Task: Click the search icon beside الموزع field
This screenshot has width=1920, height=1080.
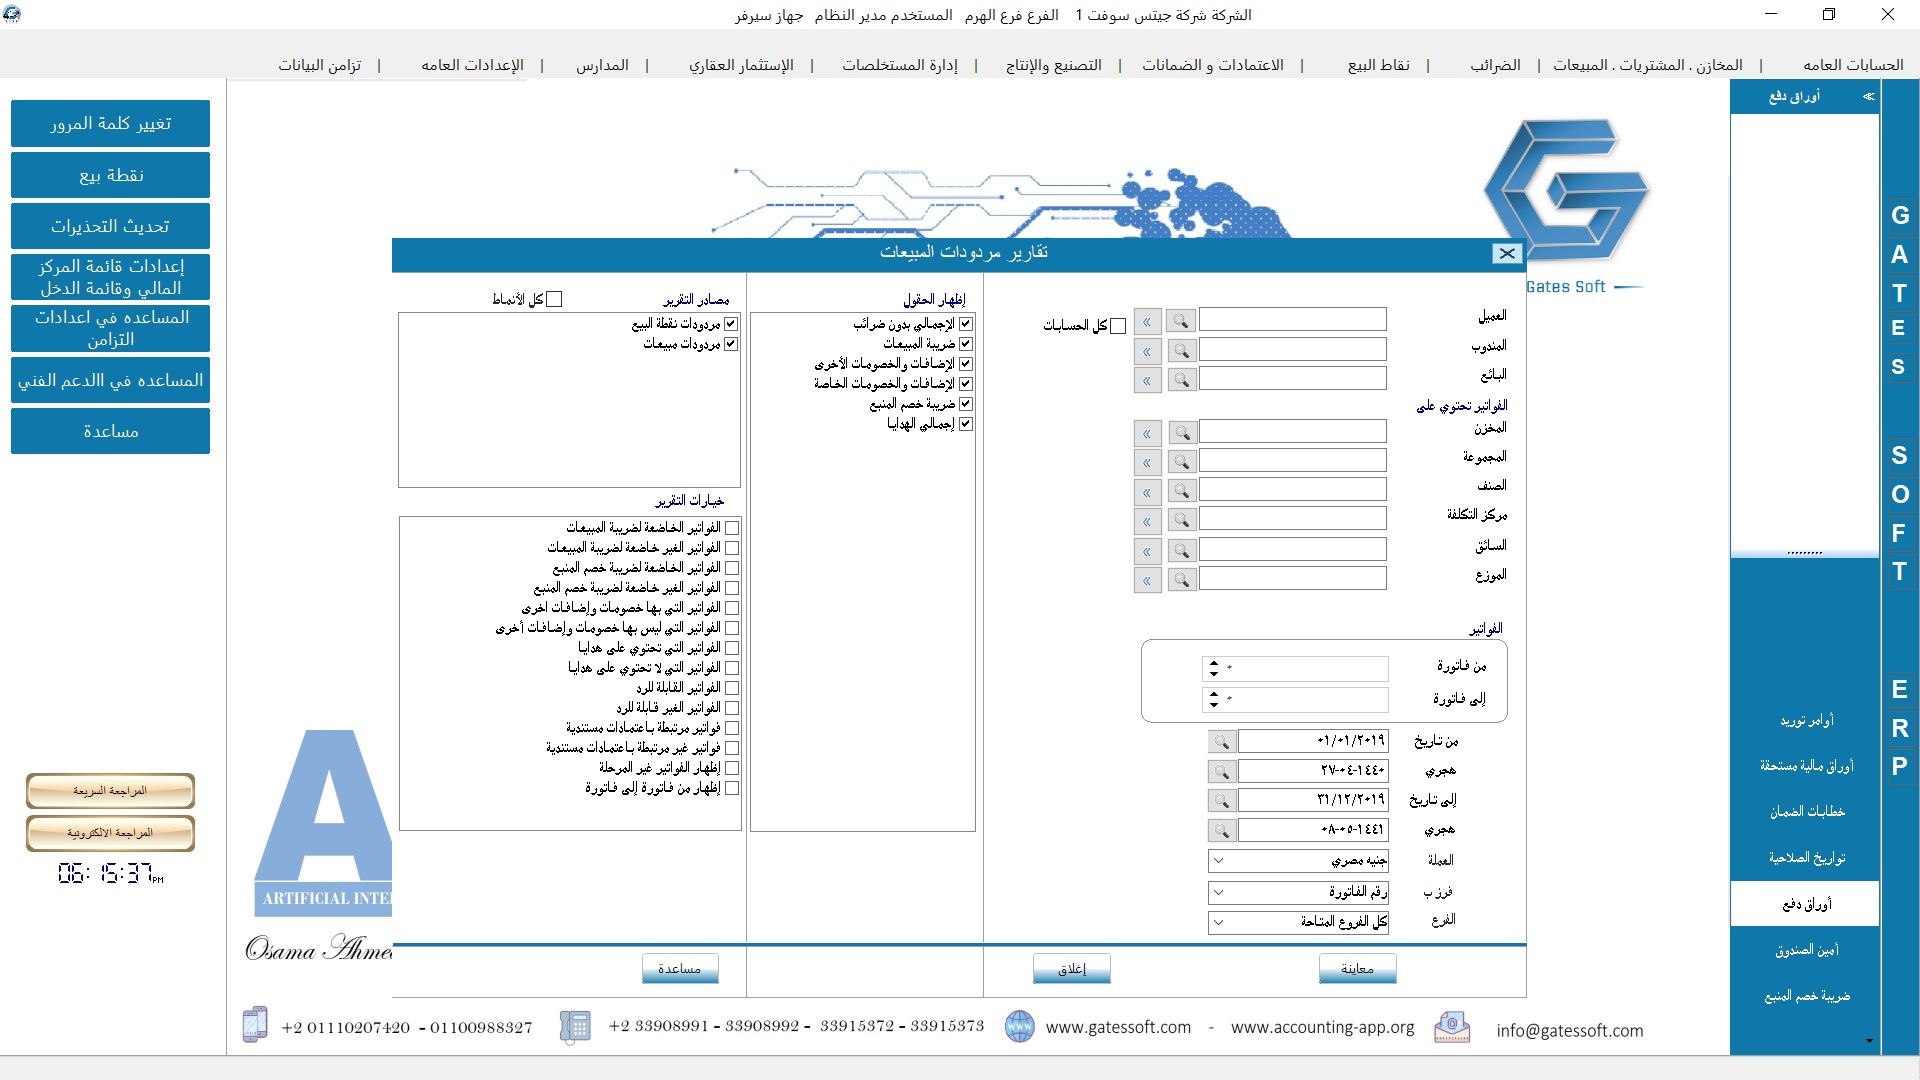Action: point(1181,580)
